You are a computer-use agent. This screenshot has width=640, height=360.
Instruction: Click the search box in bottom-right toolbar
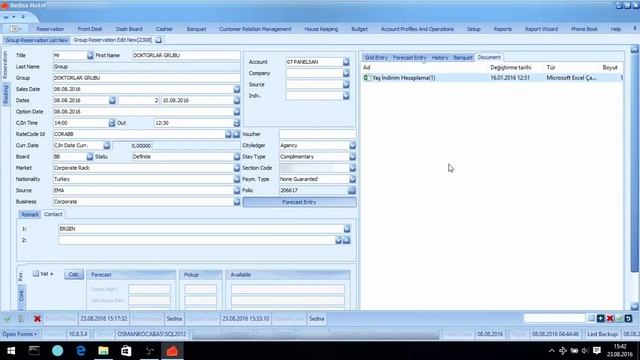554,318
